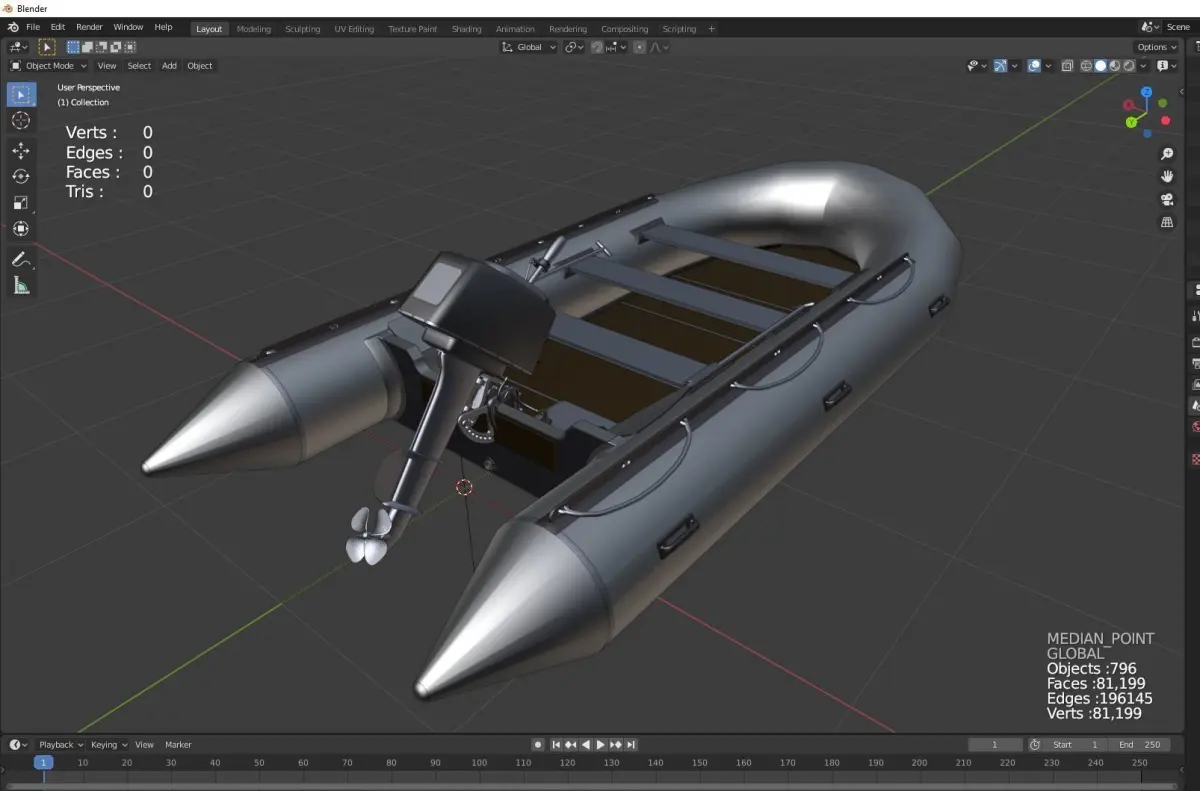
Task: Select the Scale tool
Action: [21, 202]
